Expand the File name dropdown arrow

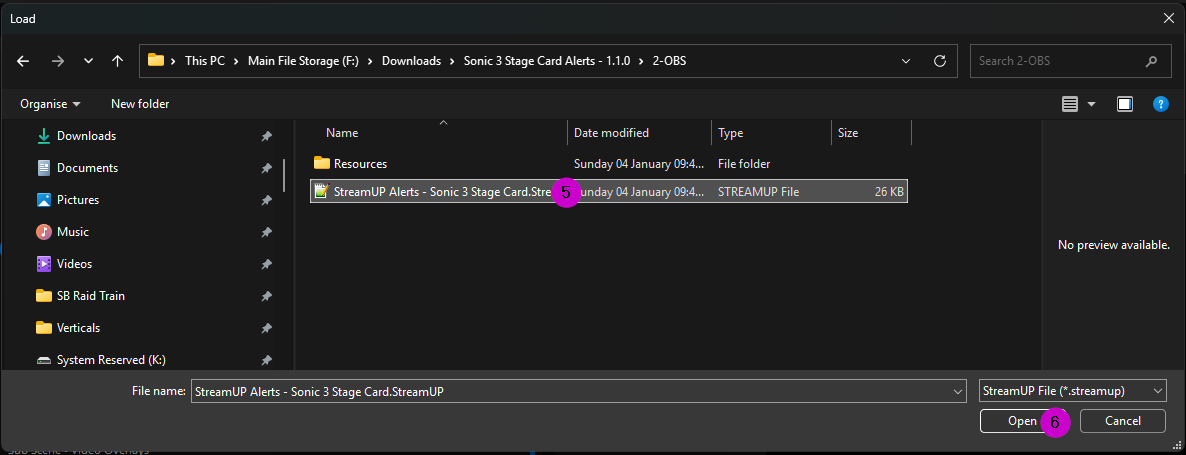[x=959, y=392]
